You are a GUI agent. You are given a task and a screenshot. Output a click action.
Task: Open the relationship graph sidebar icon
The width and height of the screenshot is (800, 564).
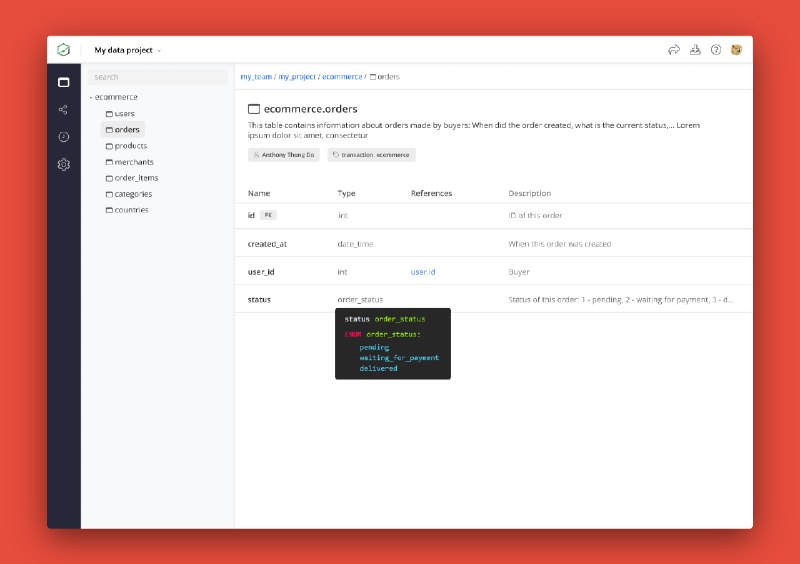click(x=64, y=109)
